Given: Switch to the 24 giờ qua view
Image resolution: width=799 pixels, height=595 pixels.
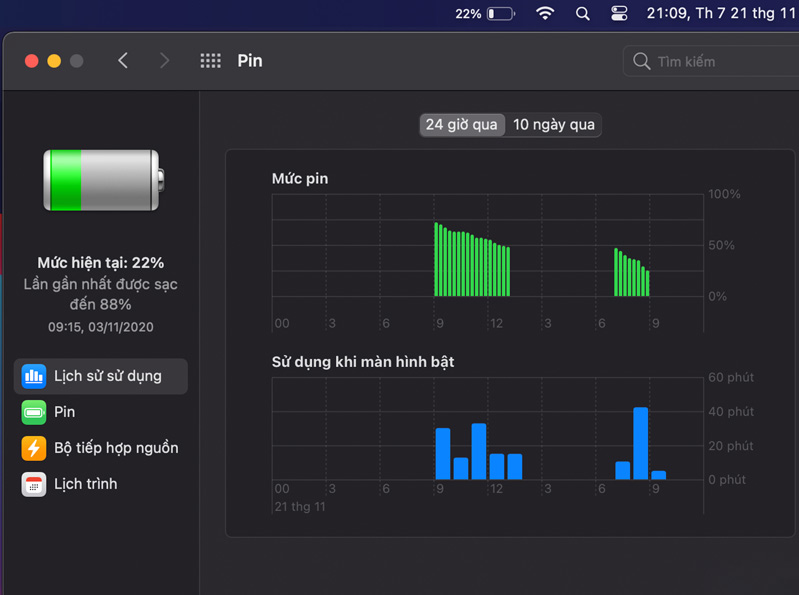Looking at the screenshot, I should point(461,125).
